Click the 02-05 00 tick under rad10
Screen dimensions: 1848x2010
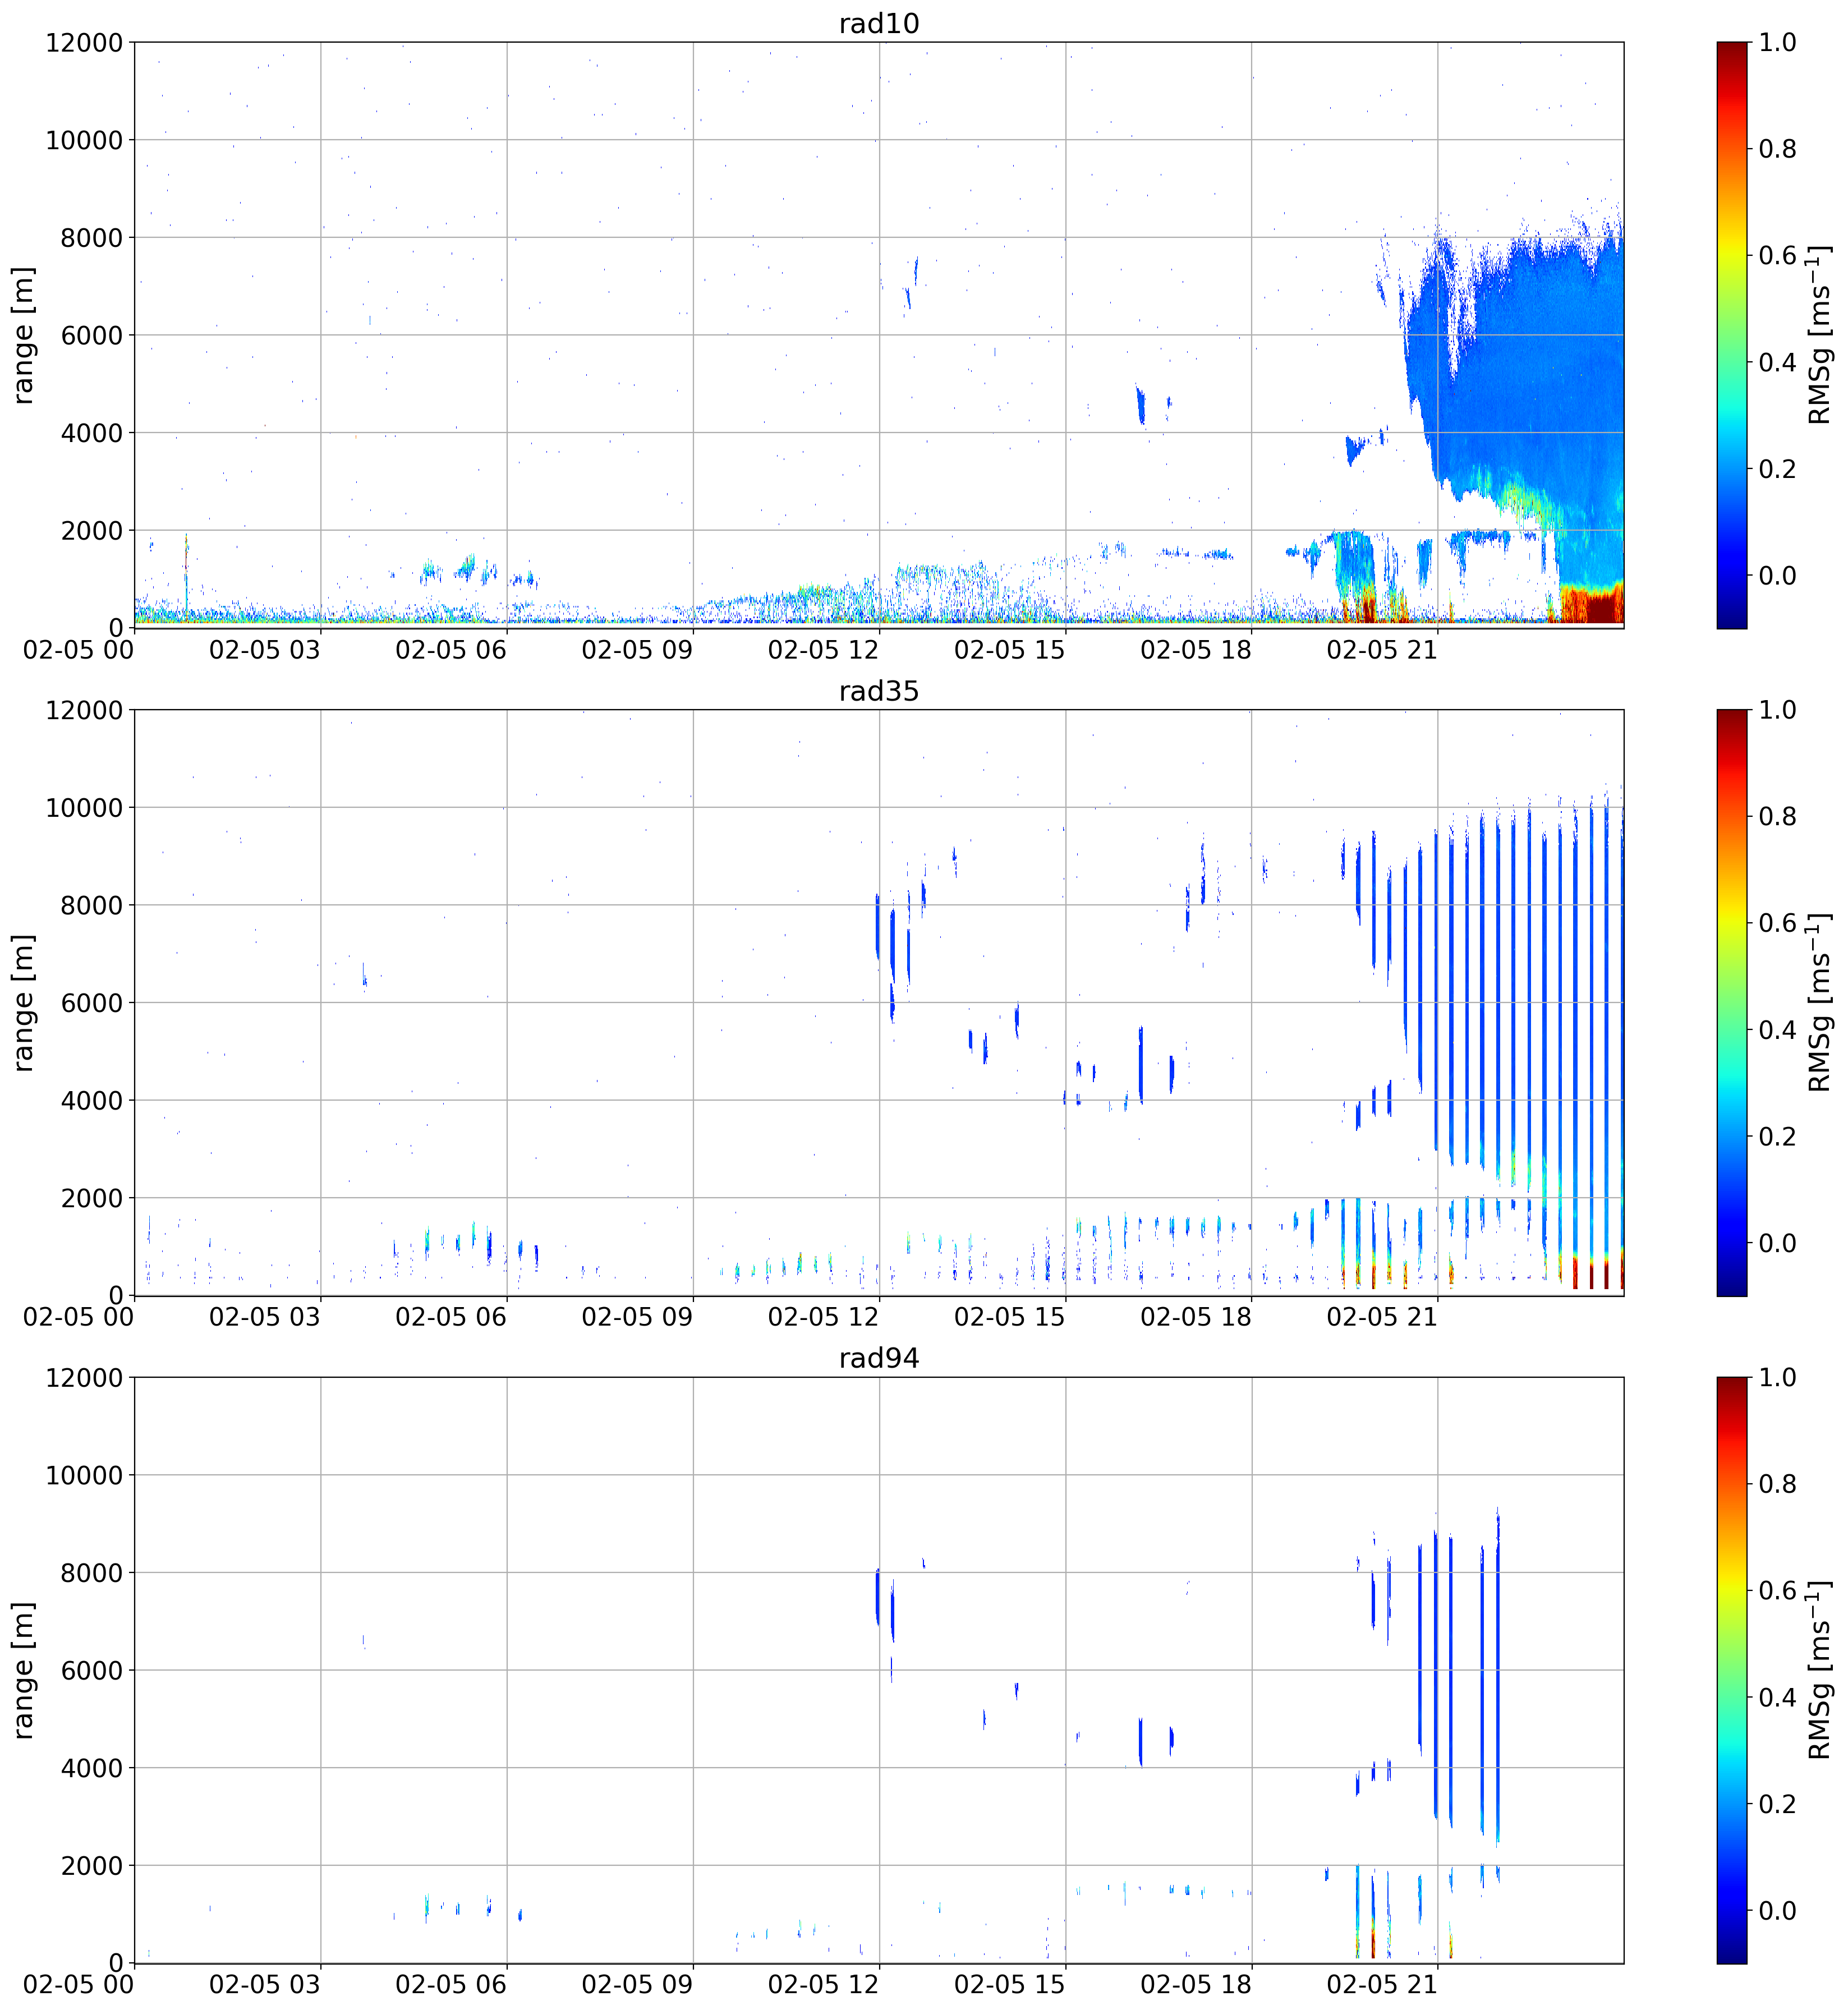click(78, 649)
